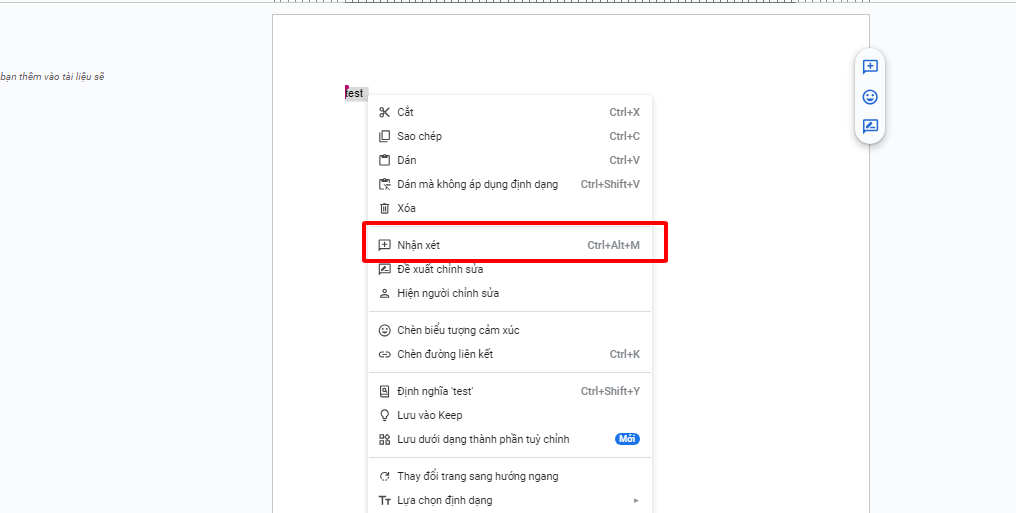Select Đề xuất chỉnh sửa option

440,269
